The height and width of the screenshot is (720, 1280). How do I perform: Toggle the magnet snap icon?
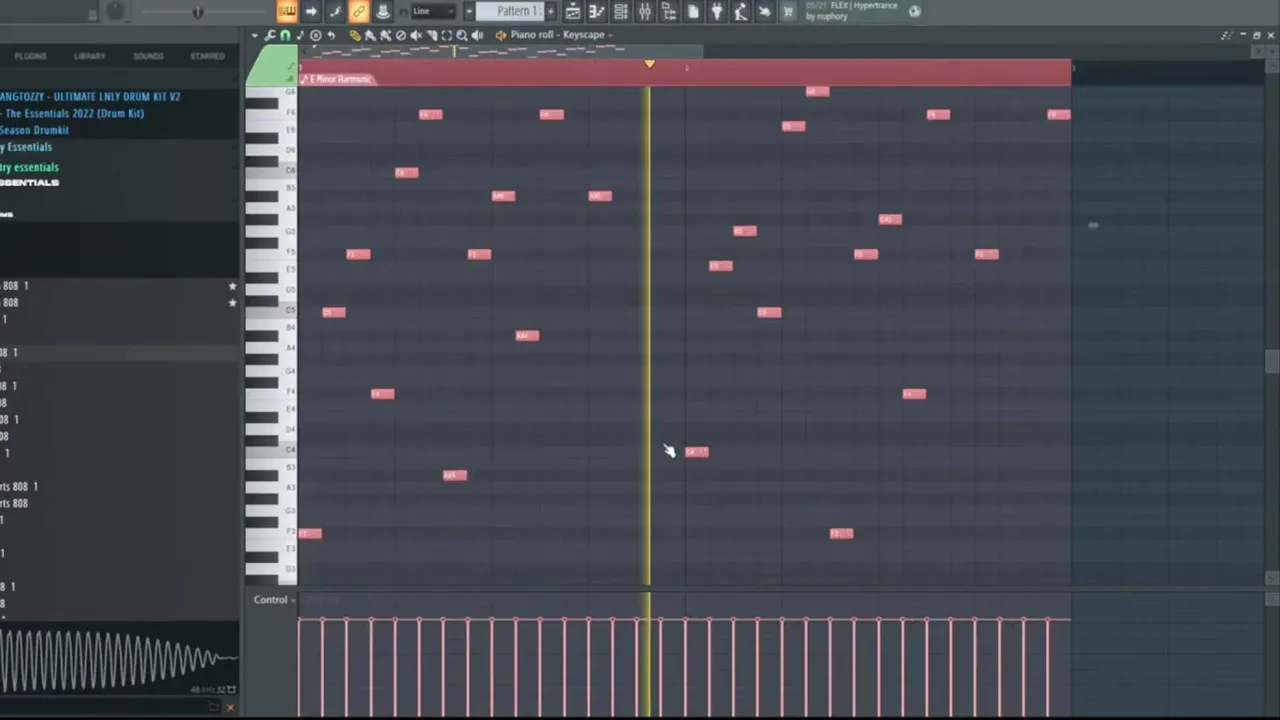[285, 35]
